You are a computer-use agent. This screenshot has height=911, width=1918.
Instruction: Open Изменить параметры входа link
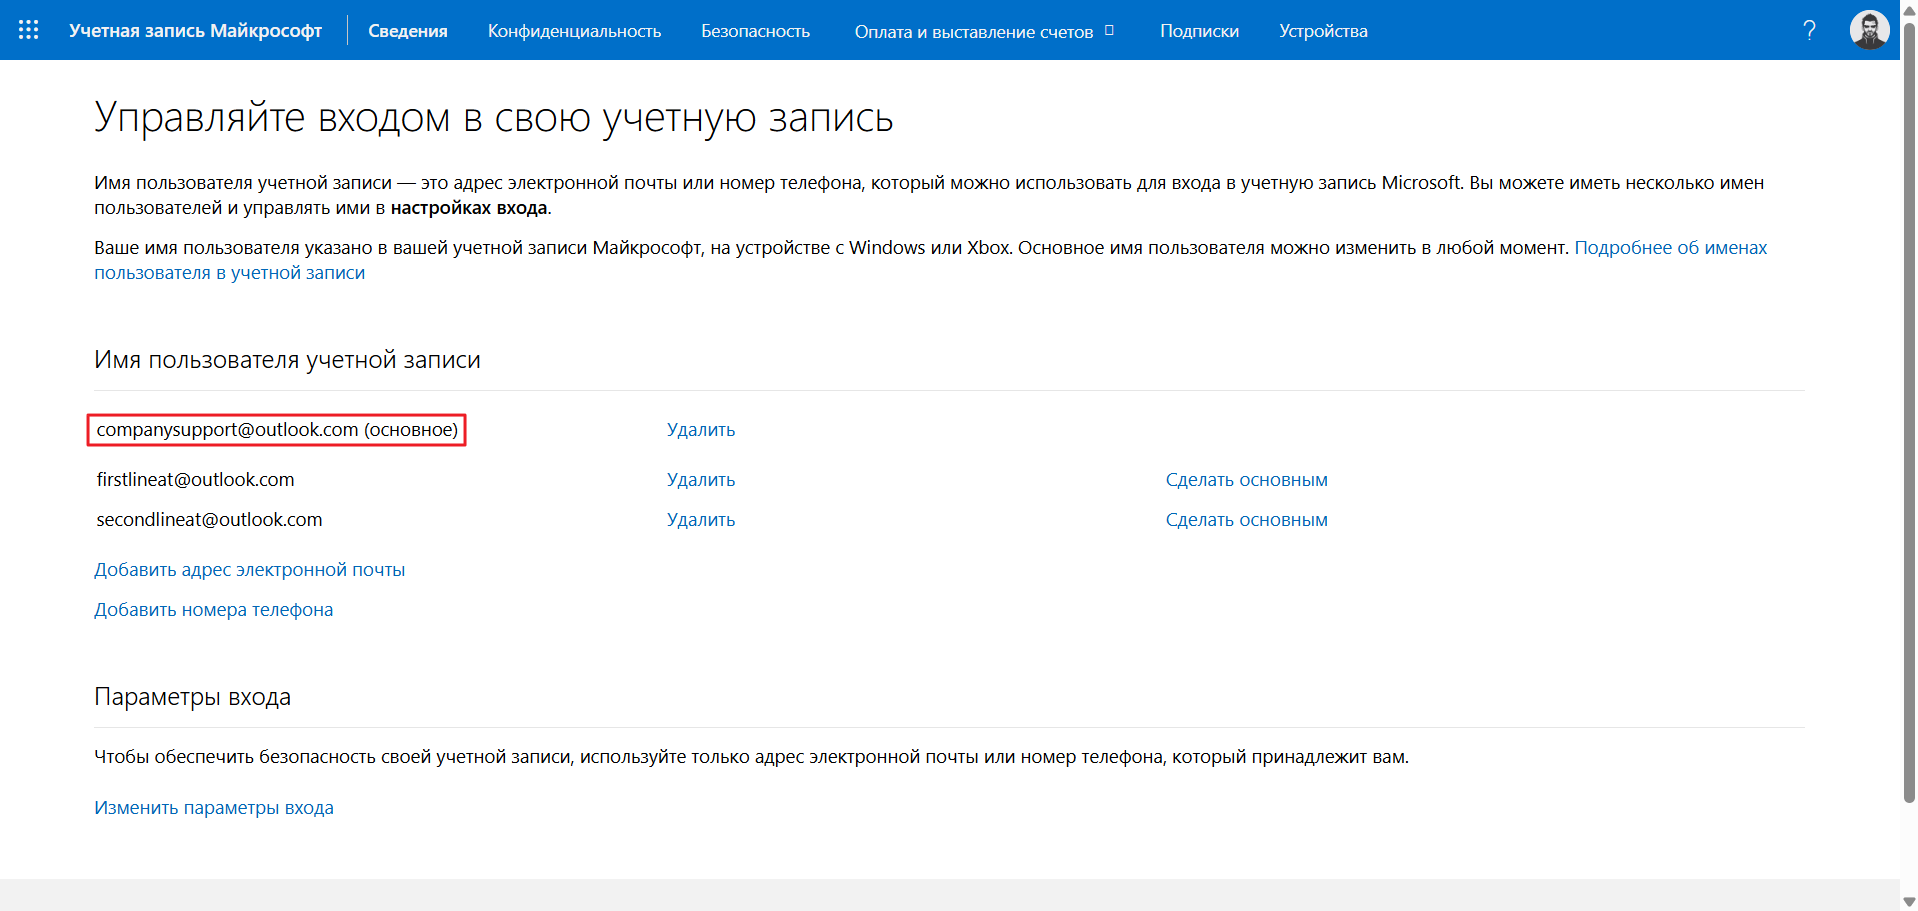click(213, 808)
